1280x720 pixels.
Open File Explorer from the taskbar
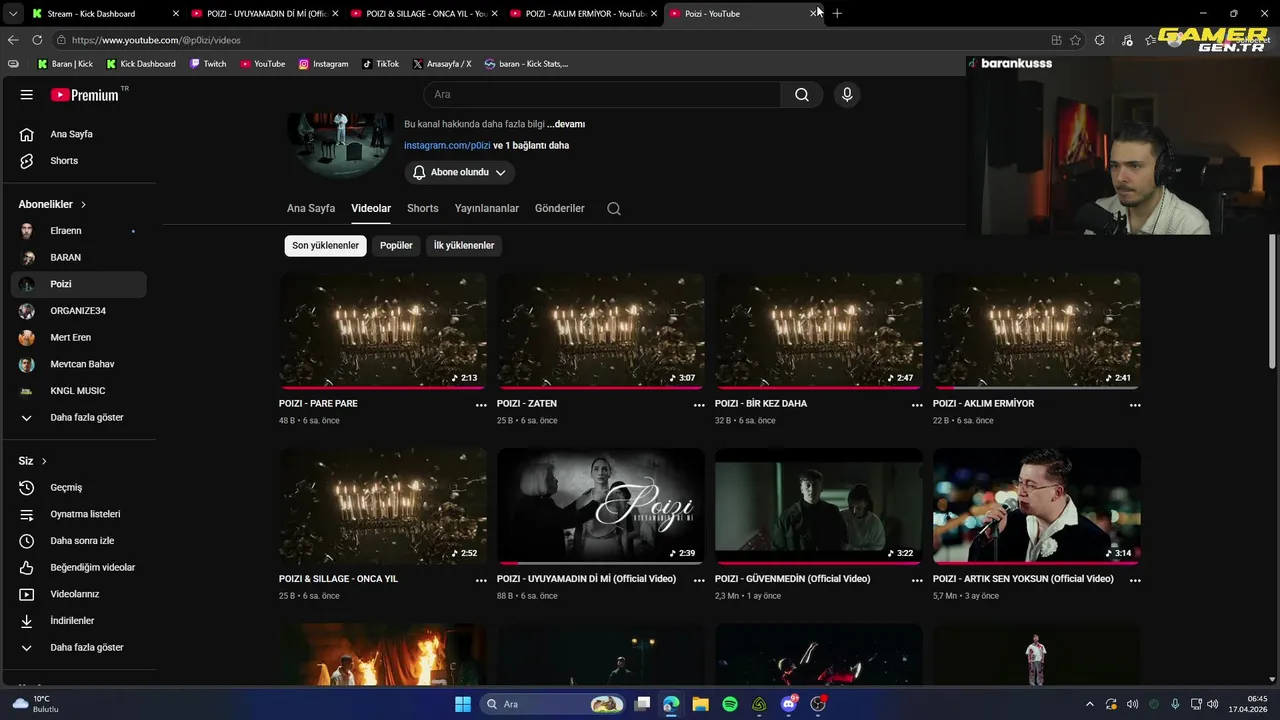700,704
